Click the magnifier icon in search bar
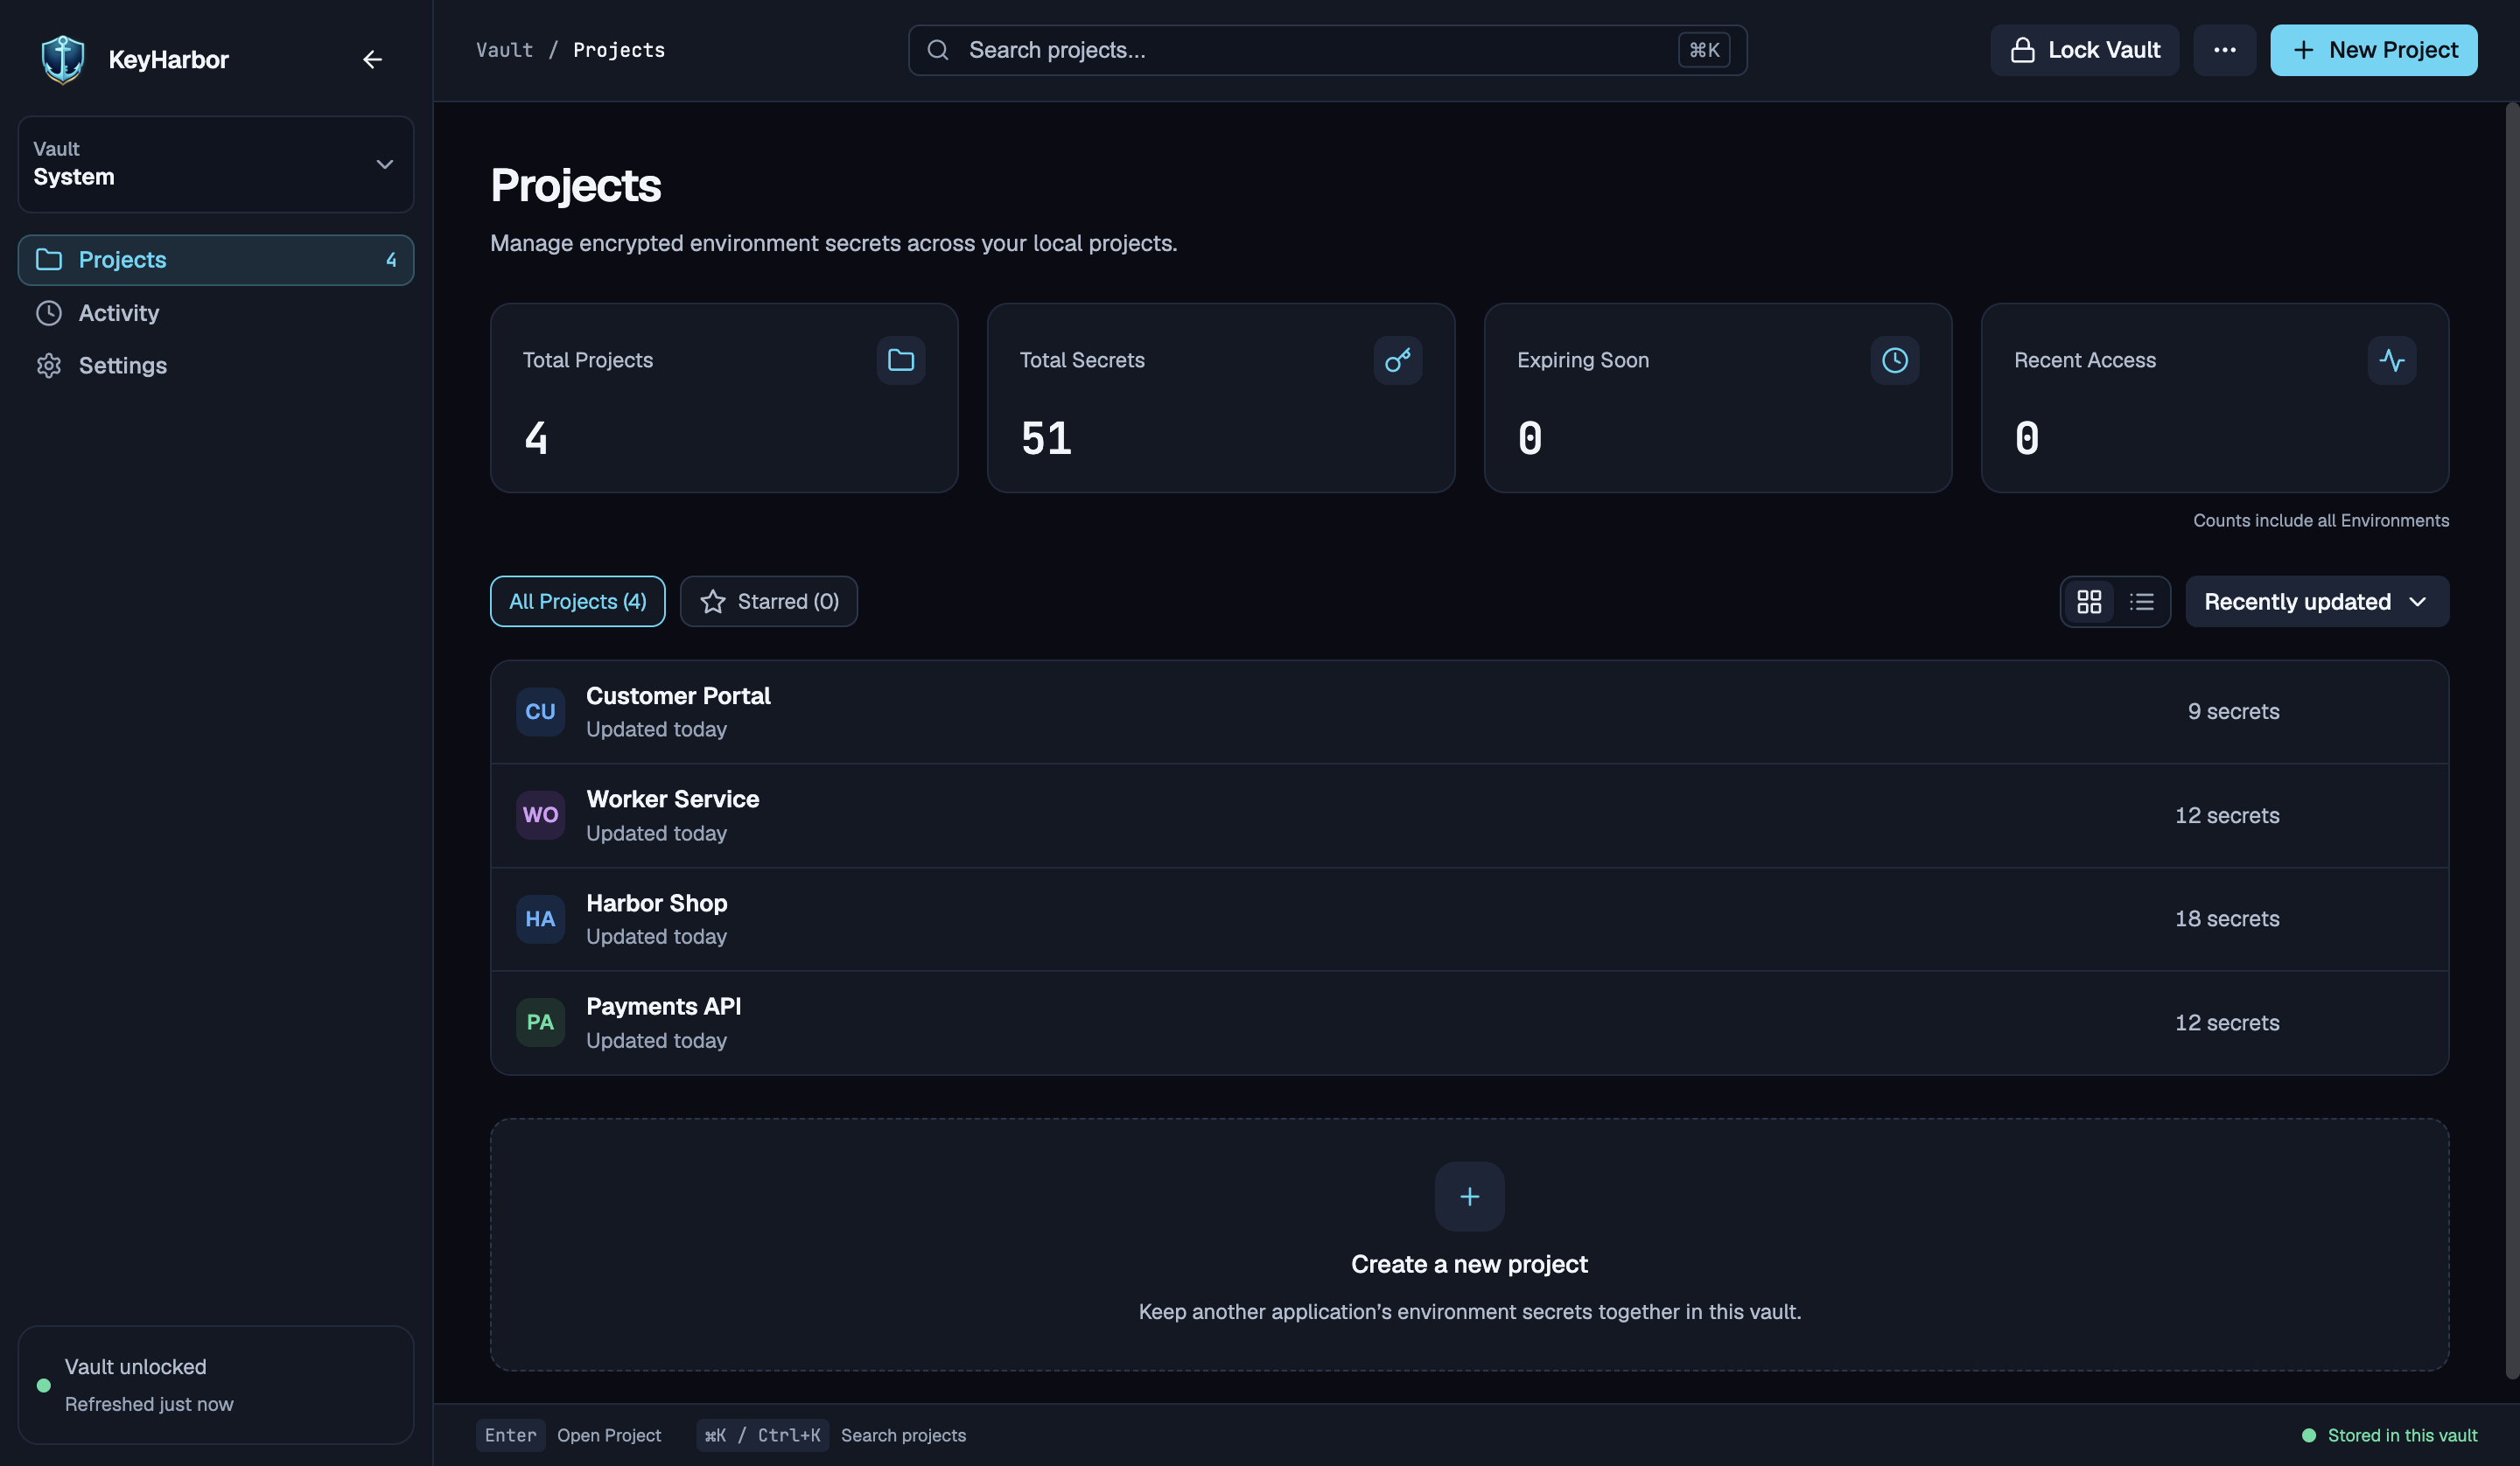The image size is (2520, 1466). [938, 50]
